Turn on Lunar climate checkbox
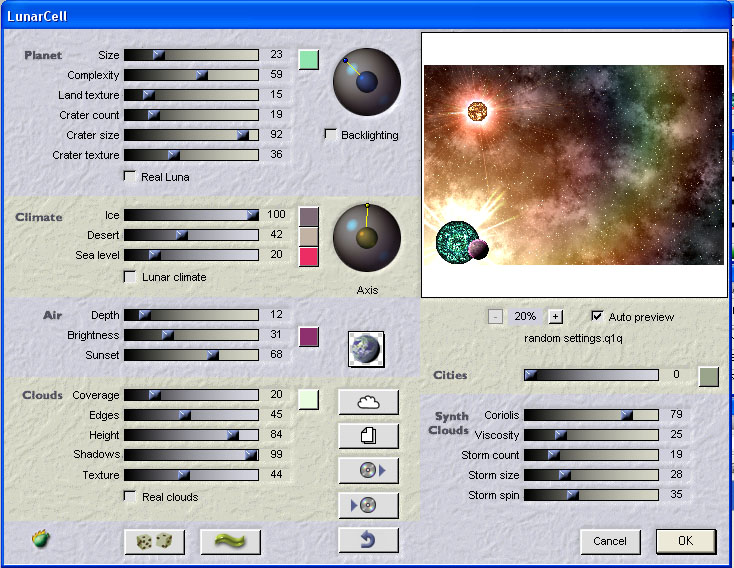The height and width of the screenshot is (568, 734). click(130, 277)
